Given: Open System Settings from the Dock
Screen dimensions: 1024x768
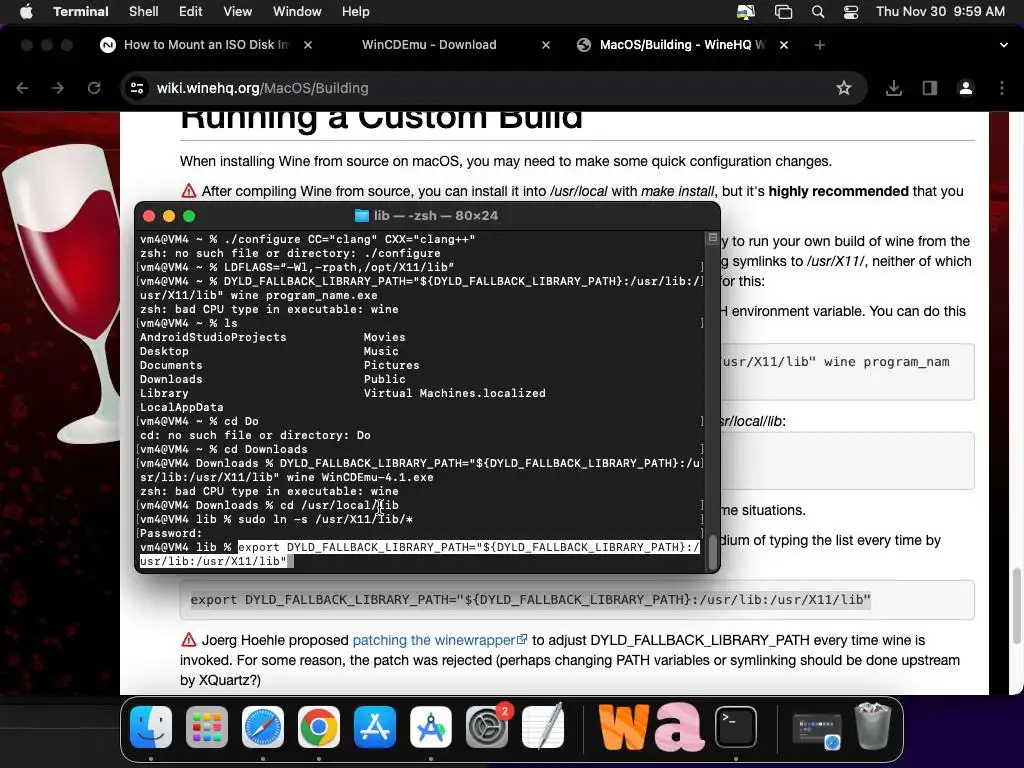Looking at the screenshot, I should coord(487,727).
